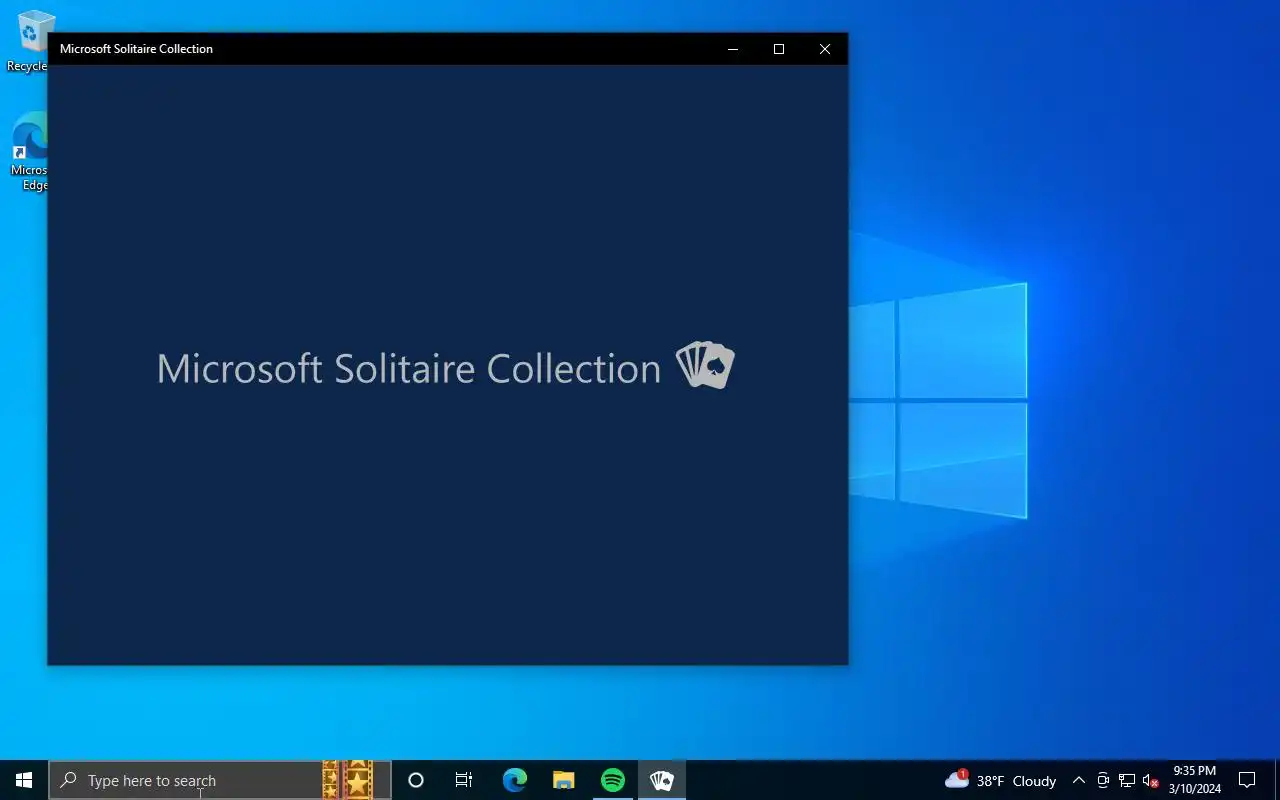
Task: Open the 38°F Cloudy weather widget
Action: [x=1000, y=780]
